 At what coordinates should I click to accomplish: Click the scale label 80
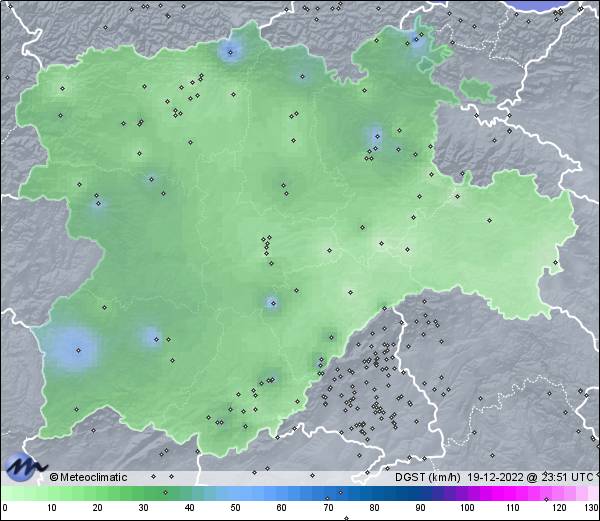(374, 508)
